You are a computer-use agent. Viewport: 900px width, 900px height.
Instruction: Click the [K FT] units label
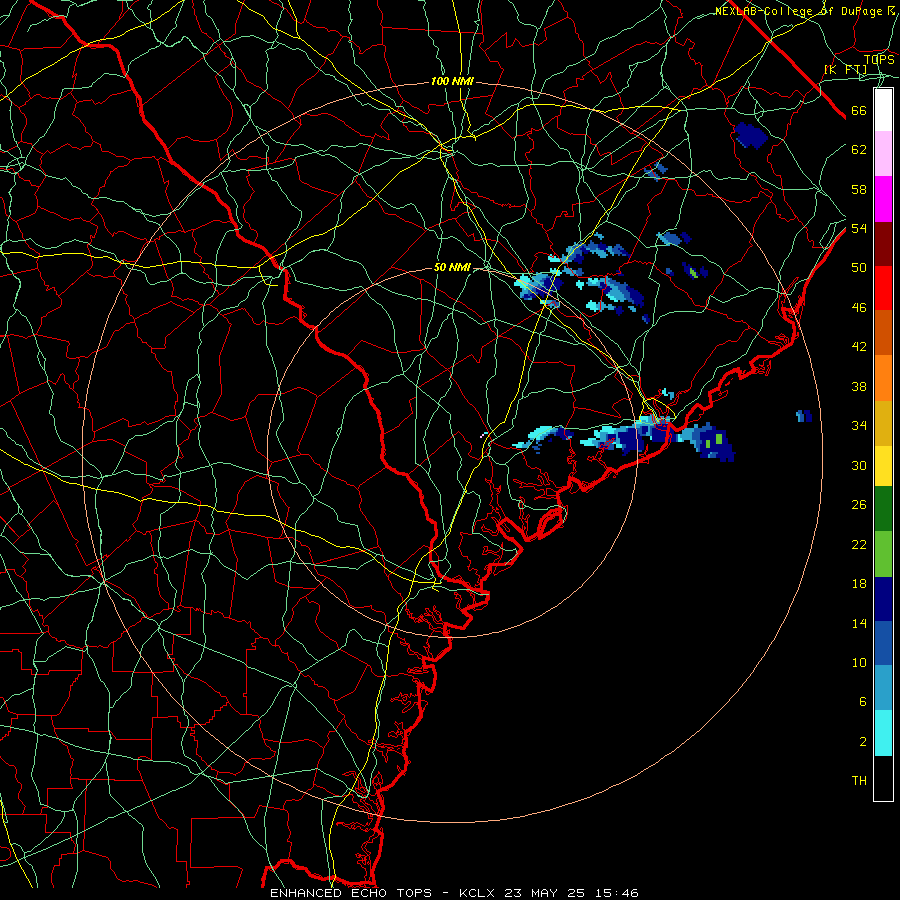click(x=845, y=70)
